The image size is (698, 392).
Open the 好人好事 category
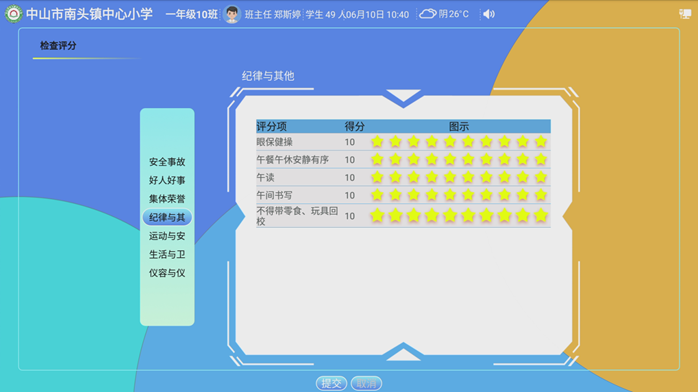(x=167, y=180)
